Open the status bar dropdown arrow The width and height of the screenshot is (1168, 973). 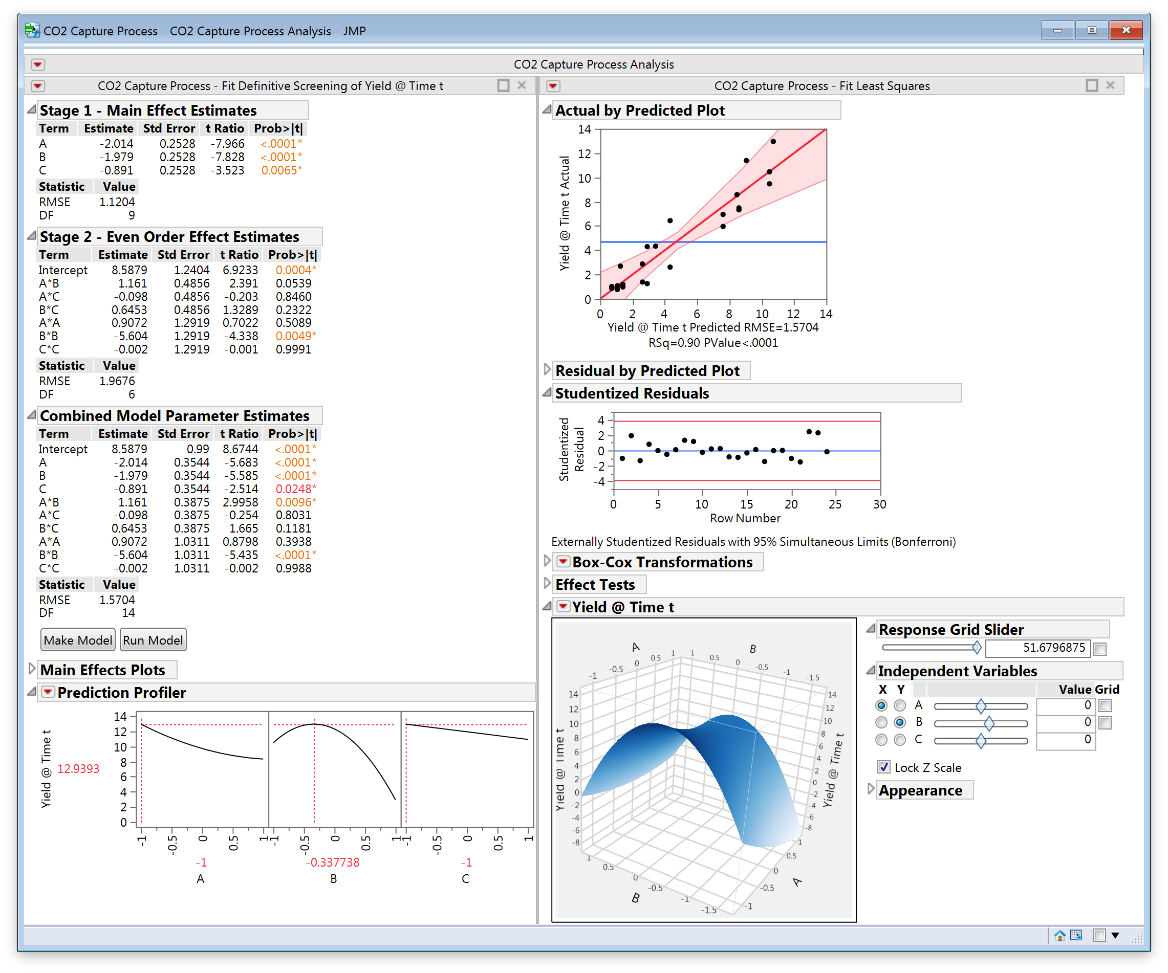click(x=1115, y=935)
